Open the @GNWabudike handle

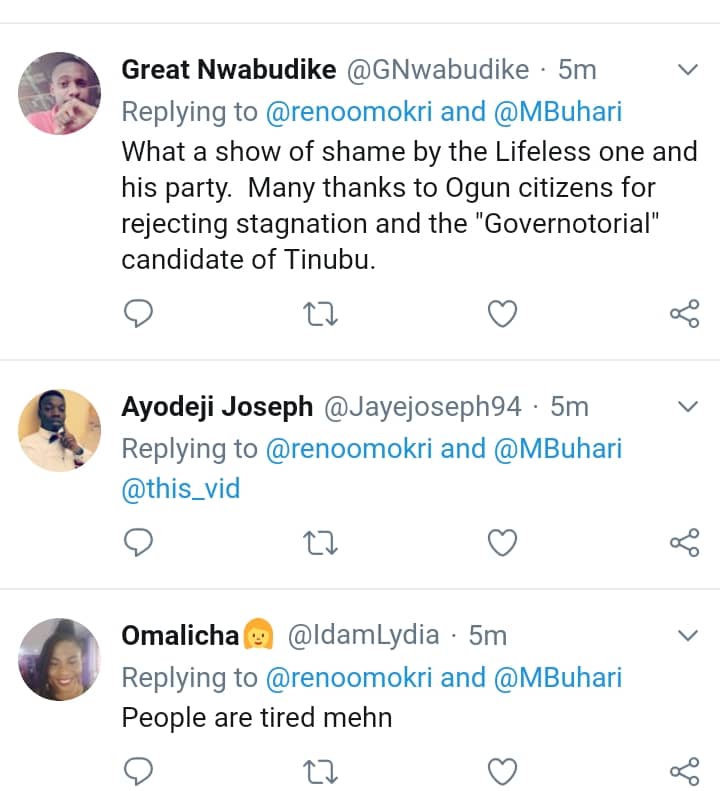(437, 70)
